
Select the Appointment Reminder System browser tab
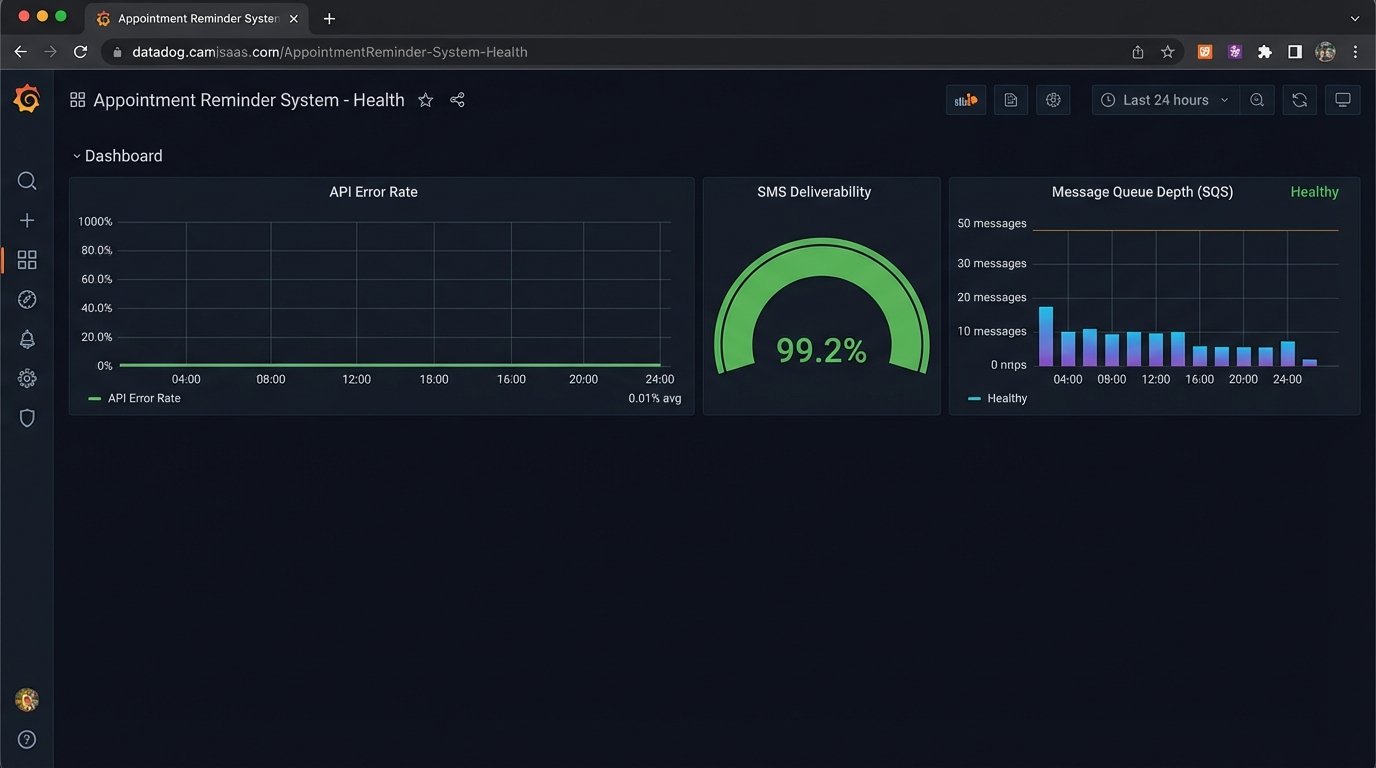197,19
